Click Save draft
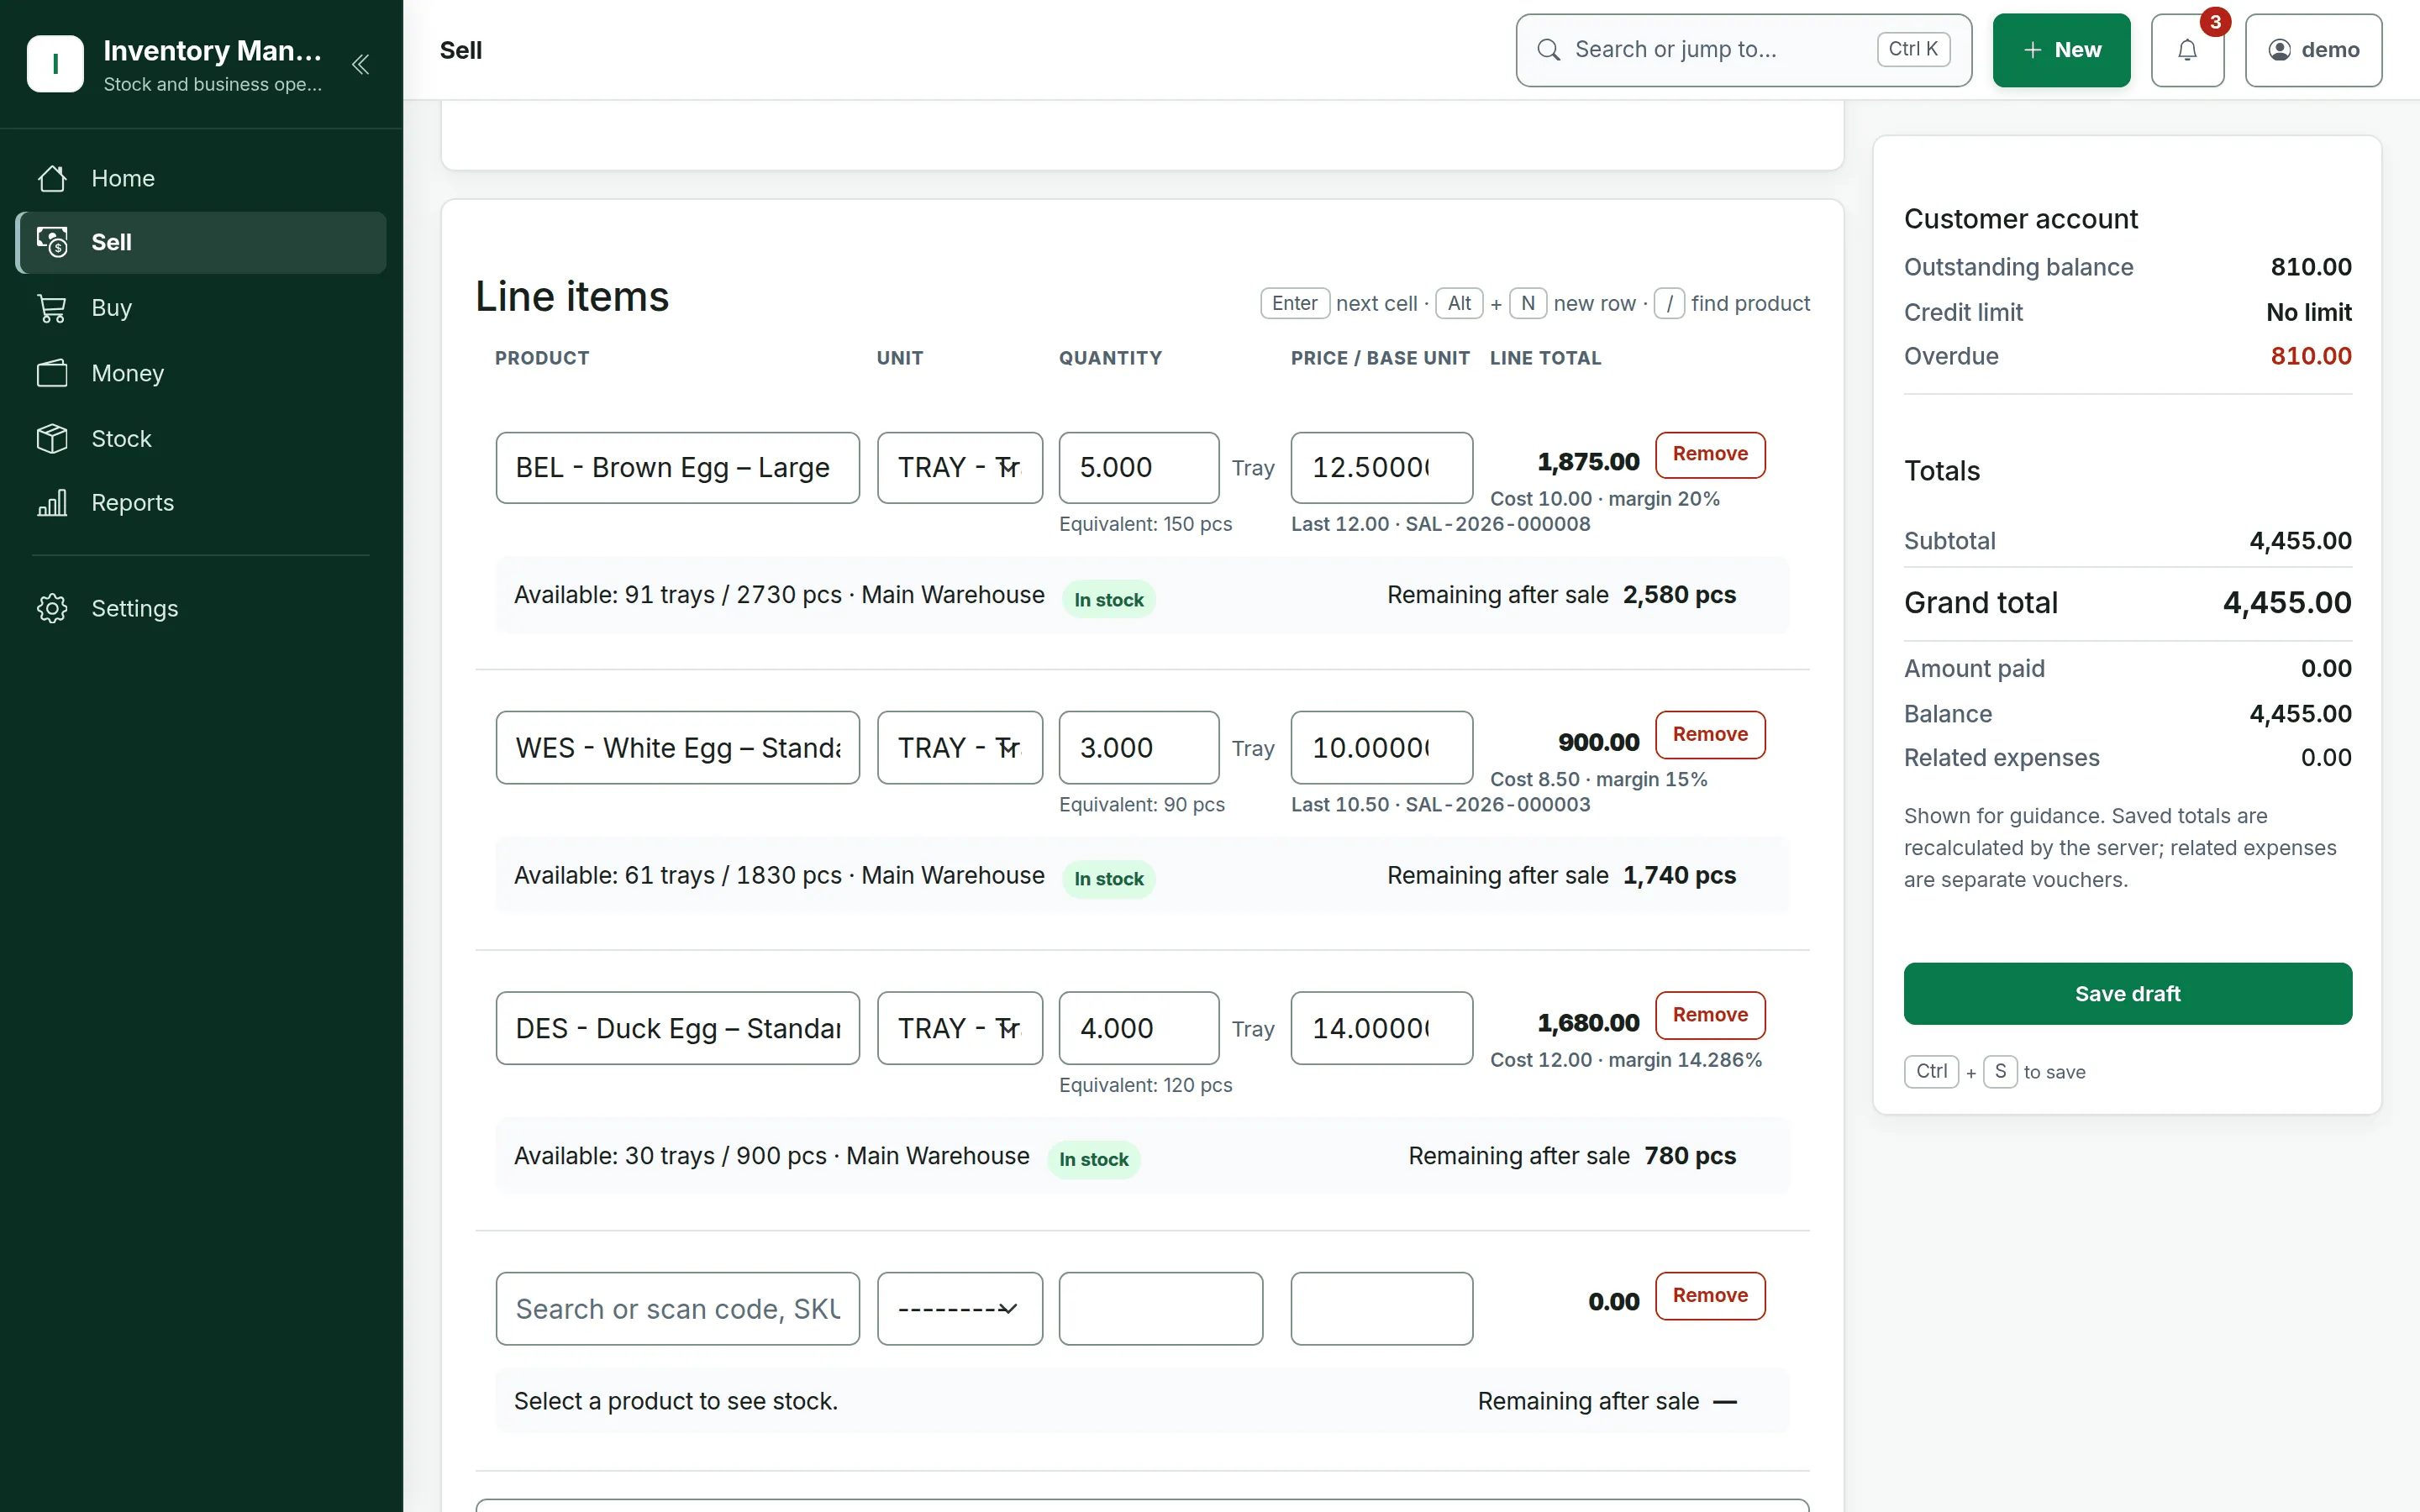 pos(2127,994)
